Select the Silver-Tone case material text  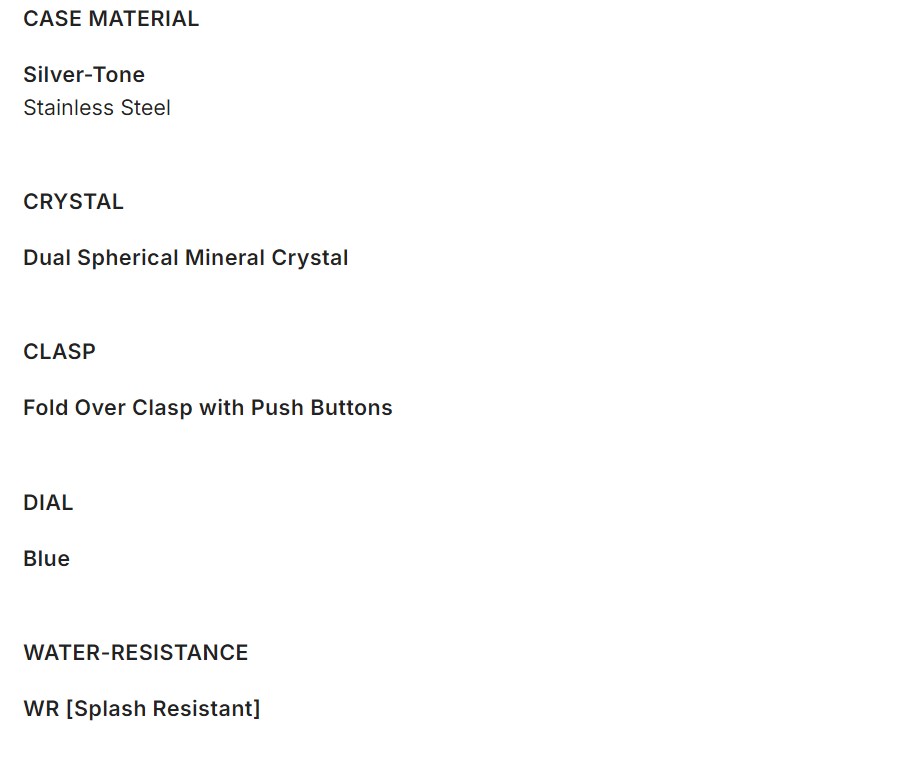click(x=84, y=75)
